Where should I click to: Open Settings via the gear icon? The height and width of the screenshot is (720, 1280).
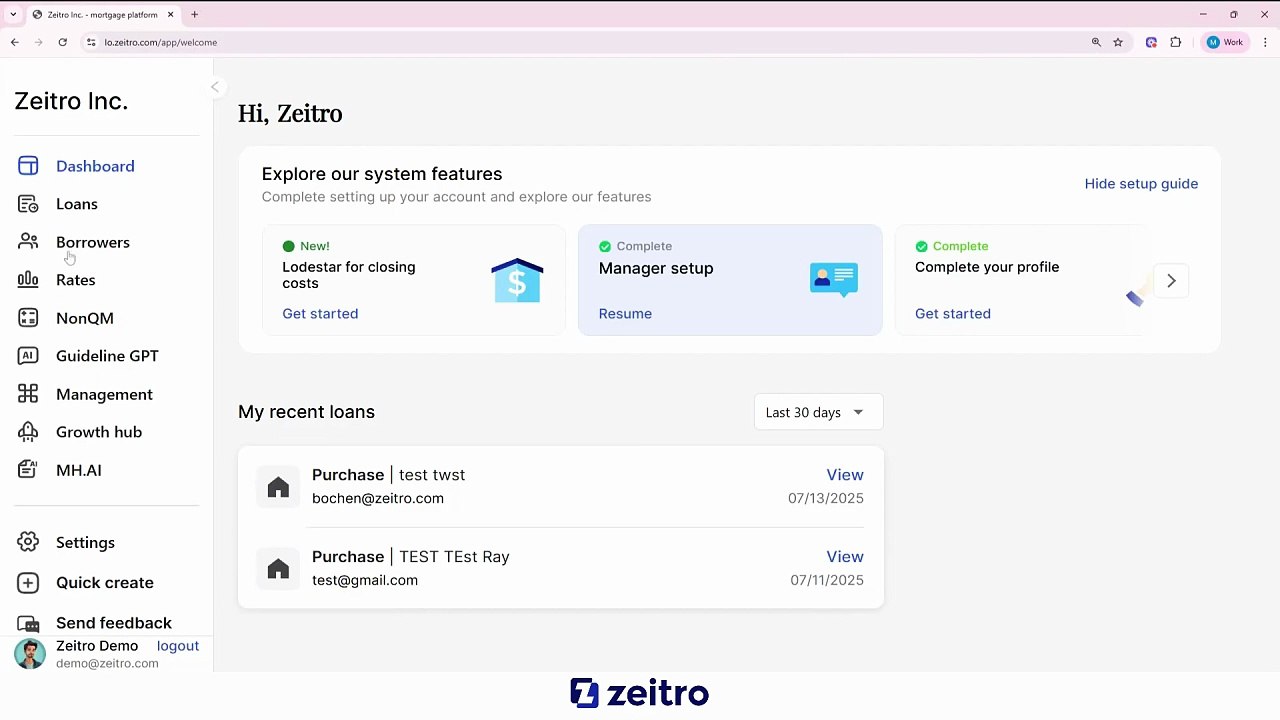[x=28, y=542]
